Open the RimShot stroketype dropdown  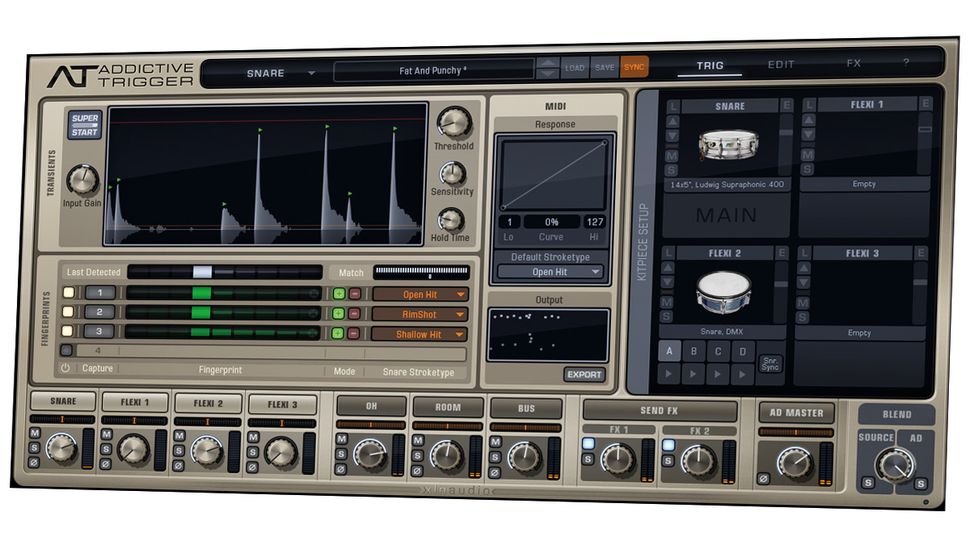(419, 314)
